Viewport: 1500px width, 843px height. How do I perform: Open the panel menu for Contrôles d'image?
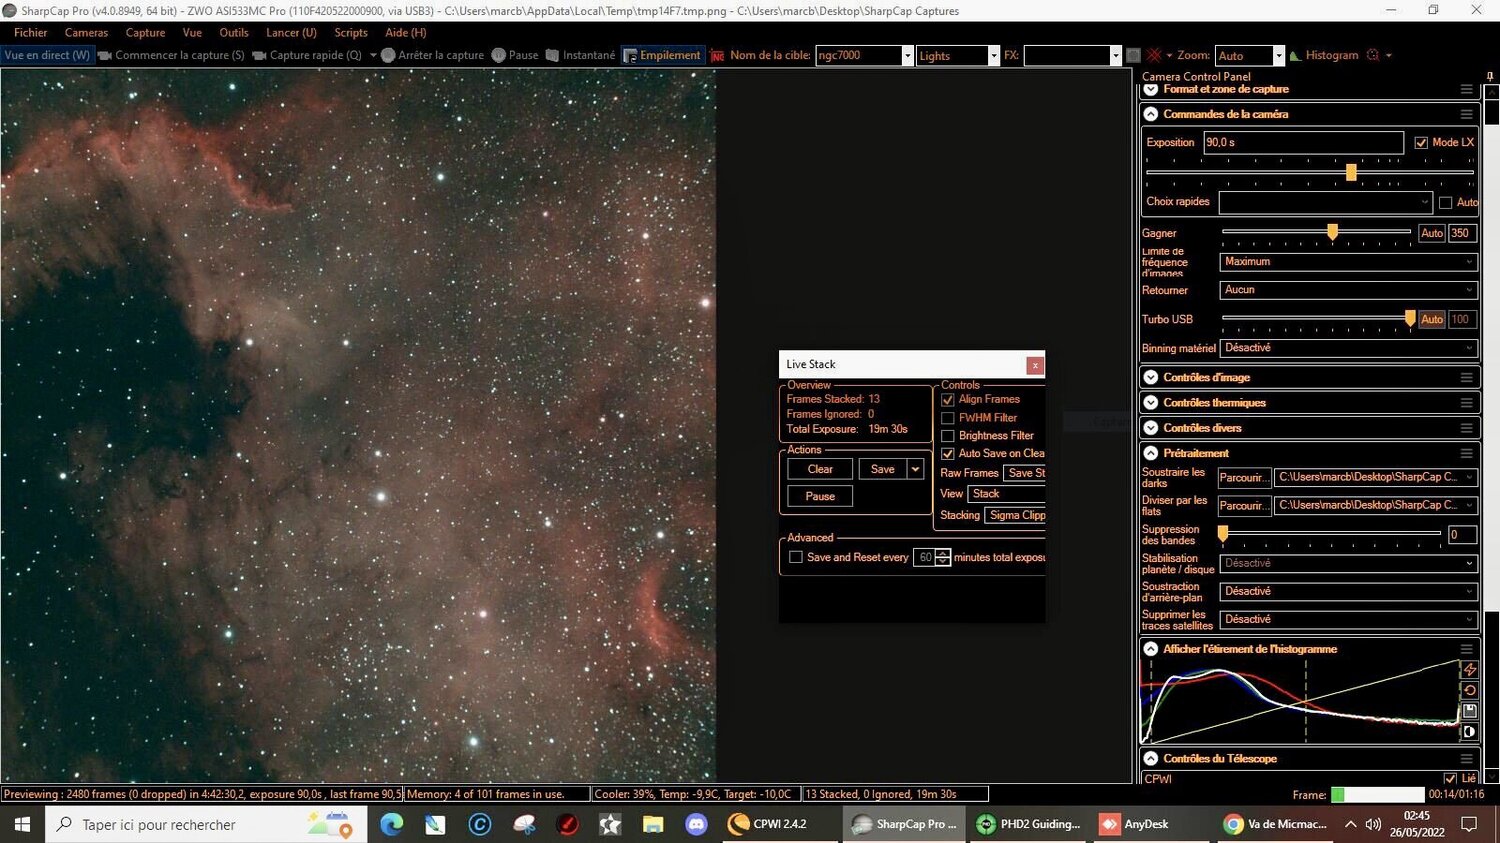click(1466, 377)
